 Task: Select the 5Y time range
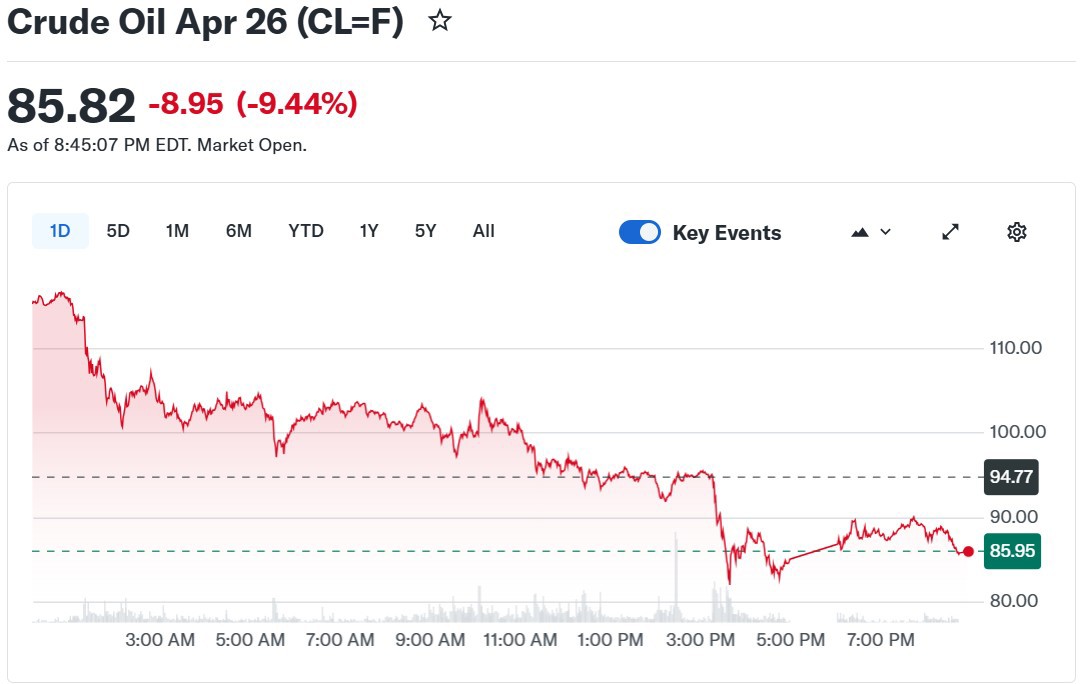[x=426, y=231]
